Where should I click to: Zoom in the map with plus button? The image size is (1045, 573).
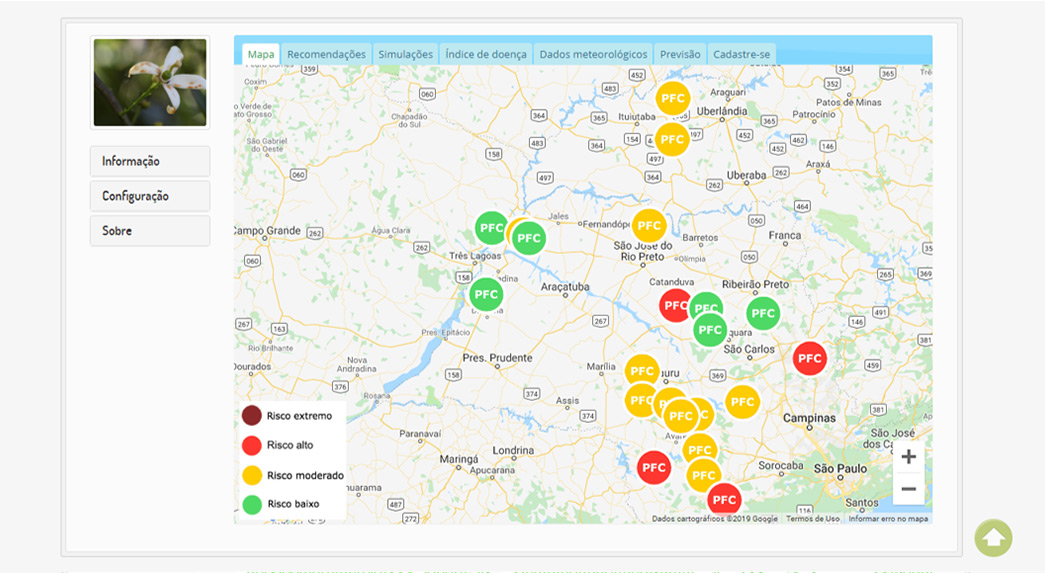pyautogui.click(x=908, y=457)
